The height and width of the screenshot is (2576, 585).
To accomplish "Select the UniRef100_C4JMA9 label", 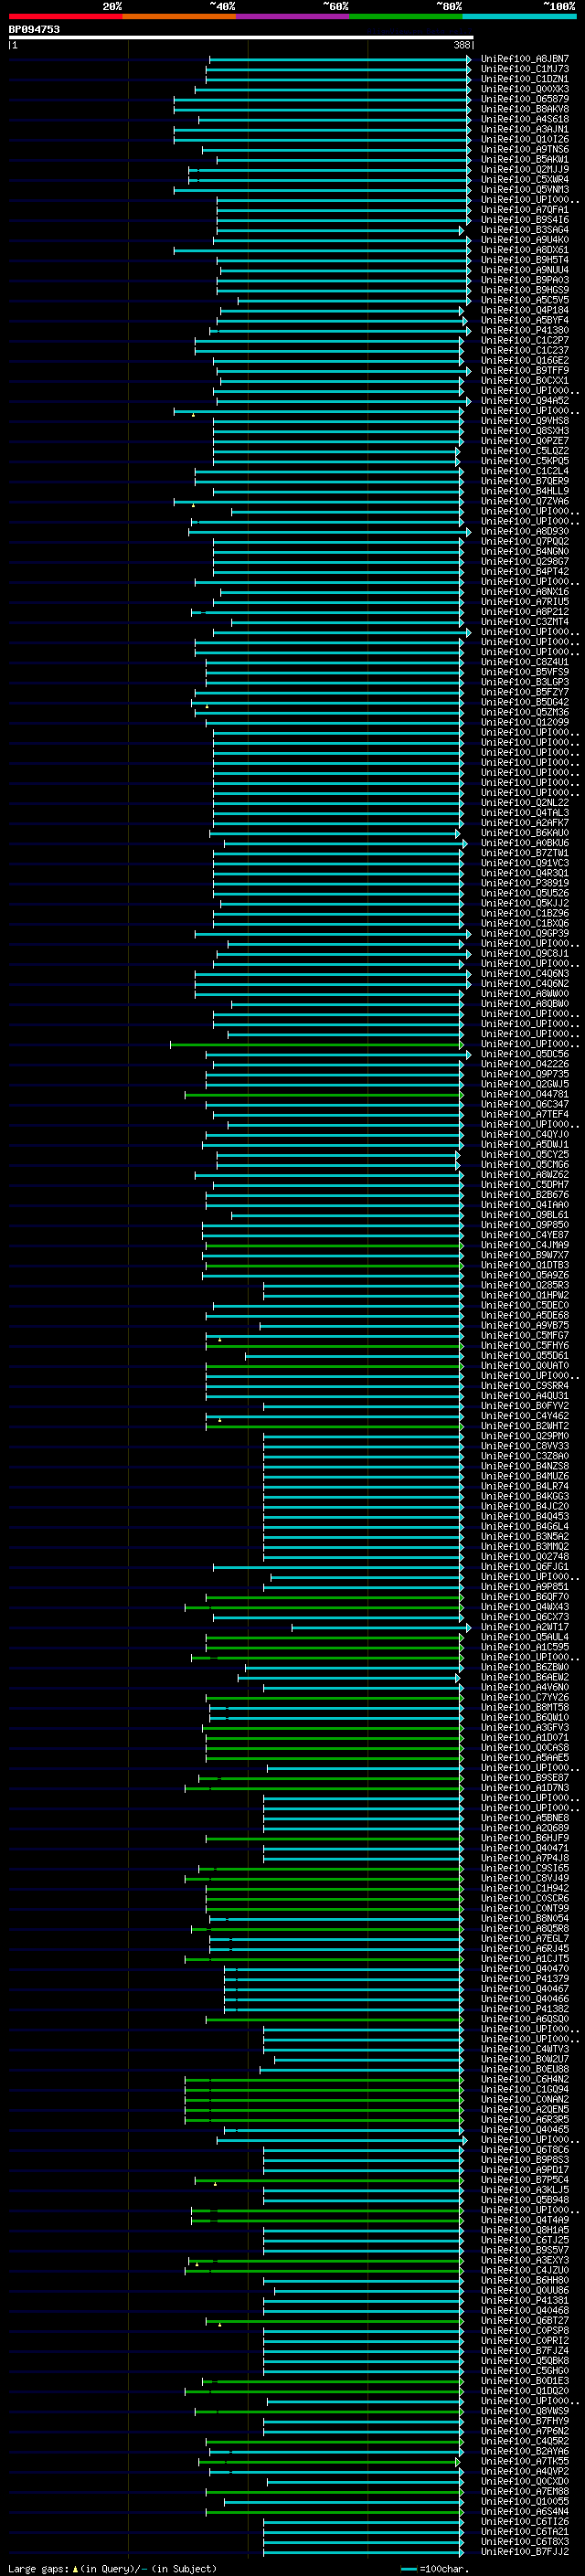I will coord(524,1245).
